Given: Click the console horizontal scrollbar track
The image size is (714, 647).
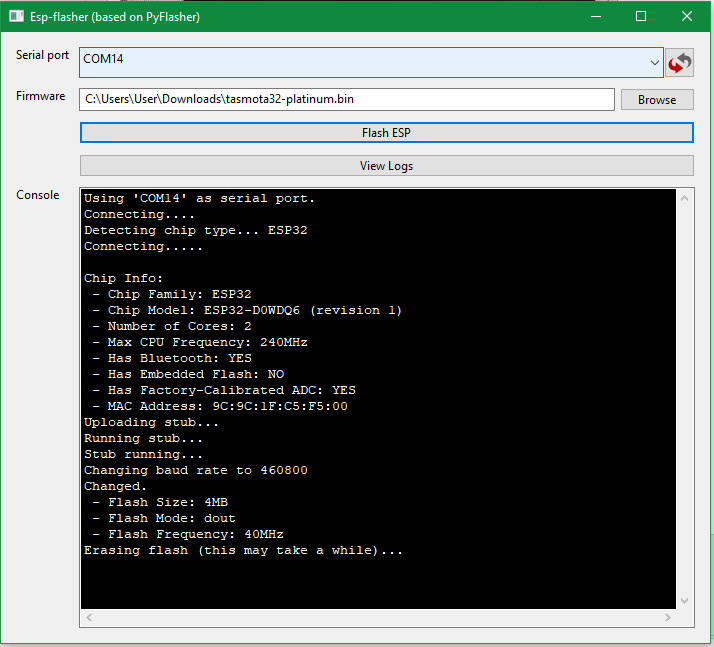Looking at the screenshot, I should pyautogui.click(x=378, y=618).
